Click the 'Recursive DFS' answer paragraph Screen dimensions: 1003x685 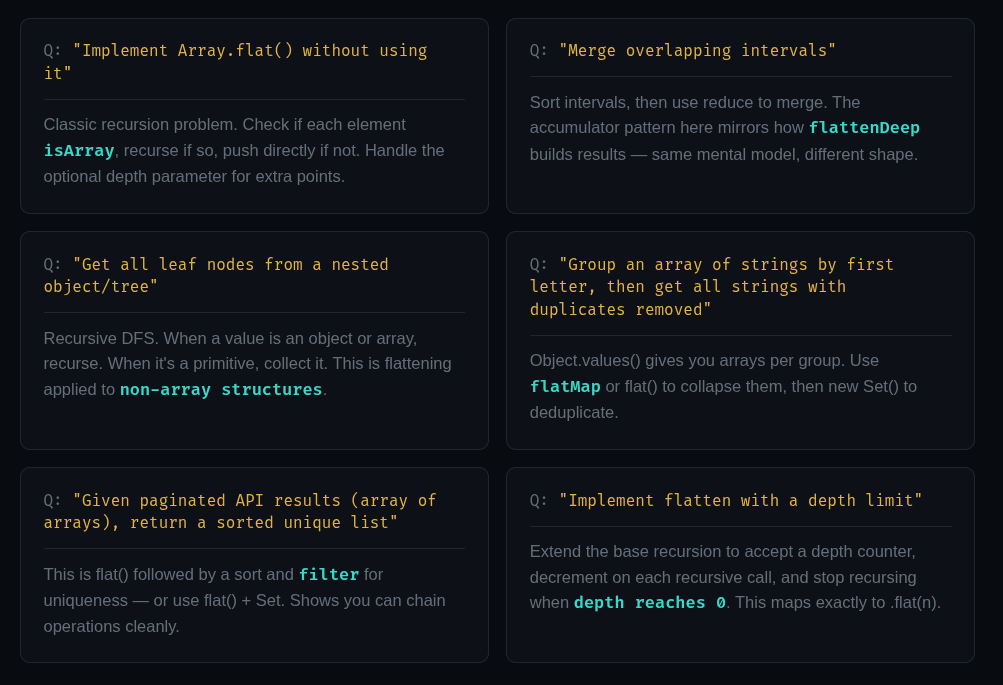pyautogui.click(x=248, y=363)
